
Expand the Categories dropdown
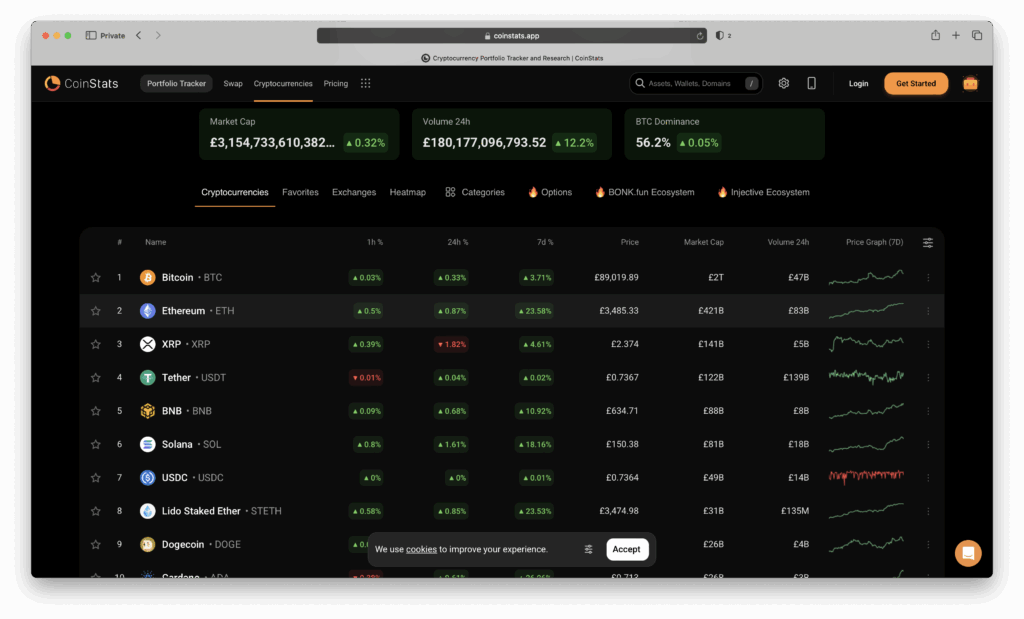click(x=475, y=192)
